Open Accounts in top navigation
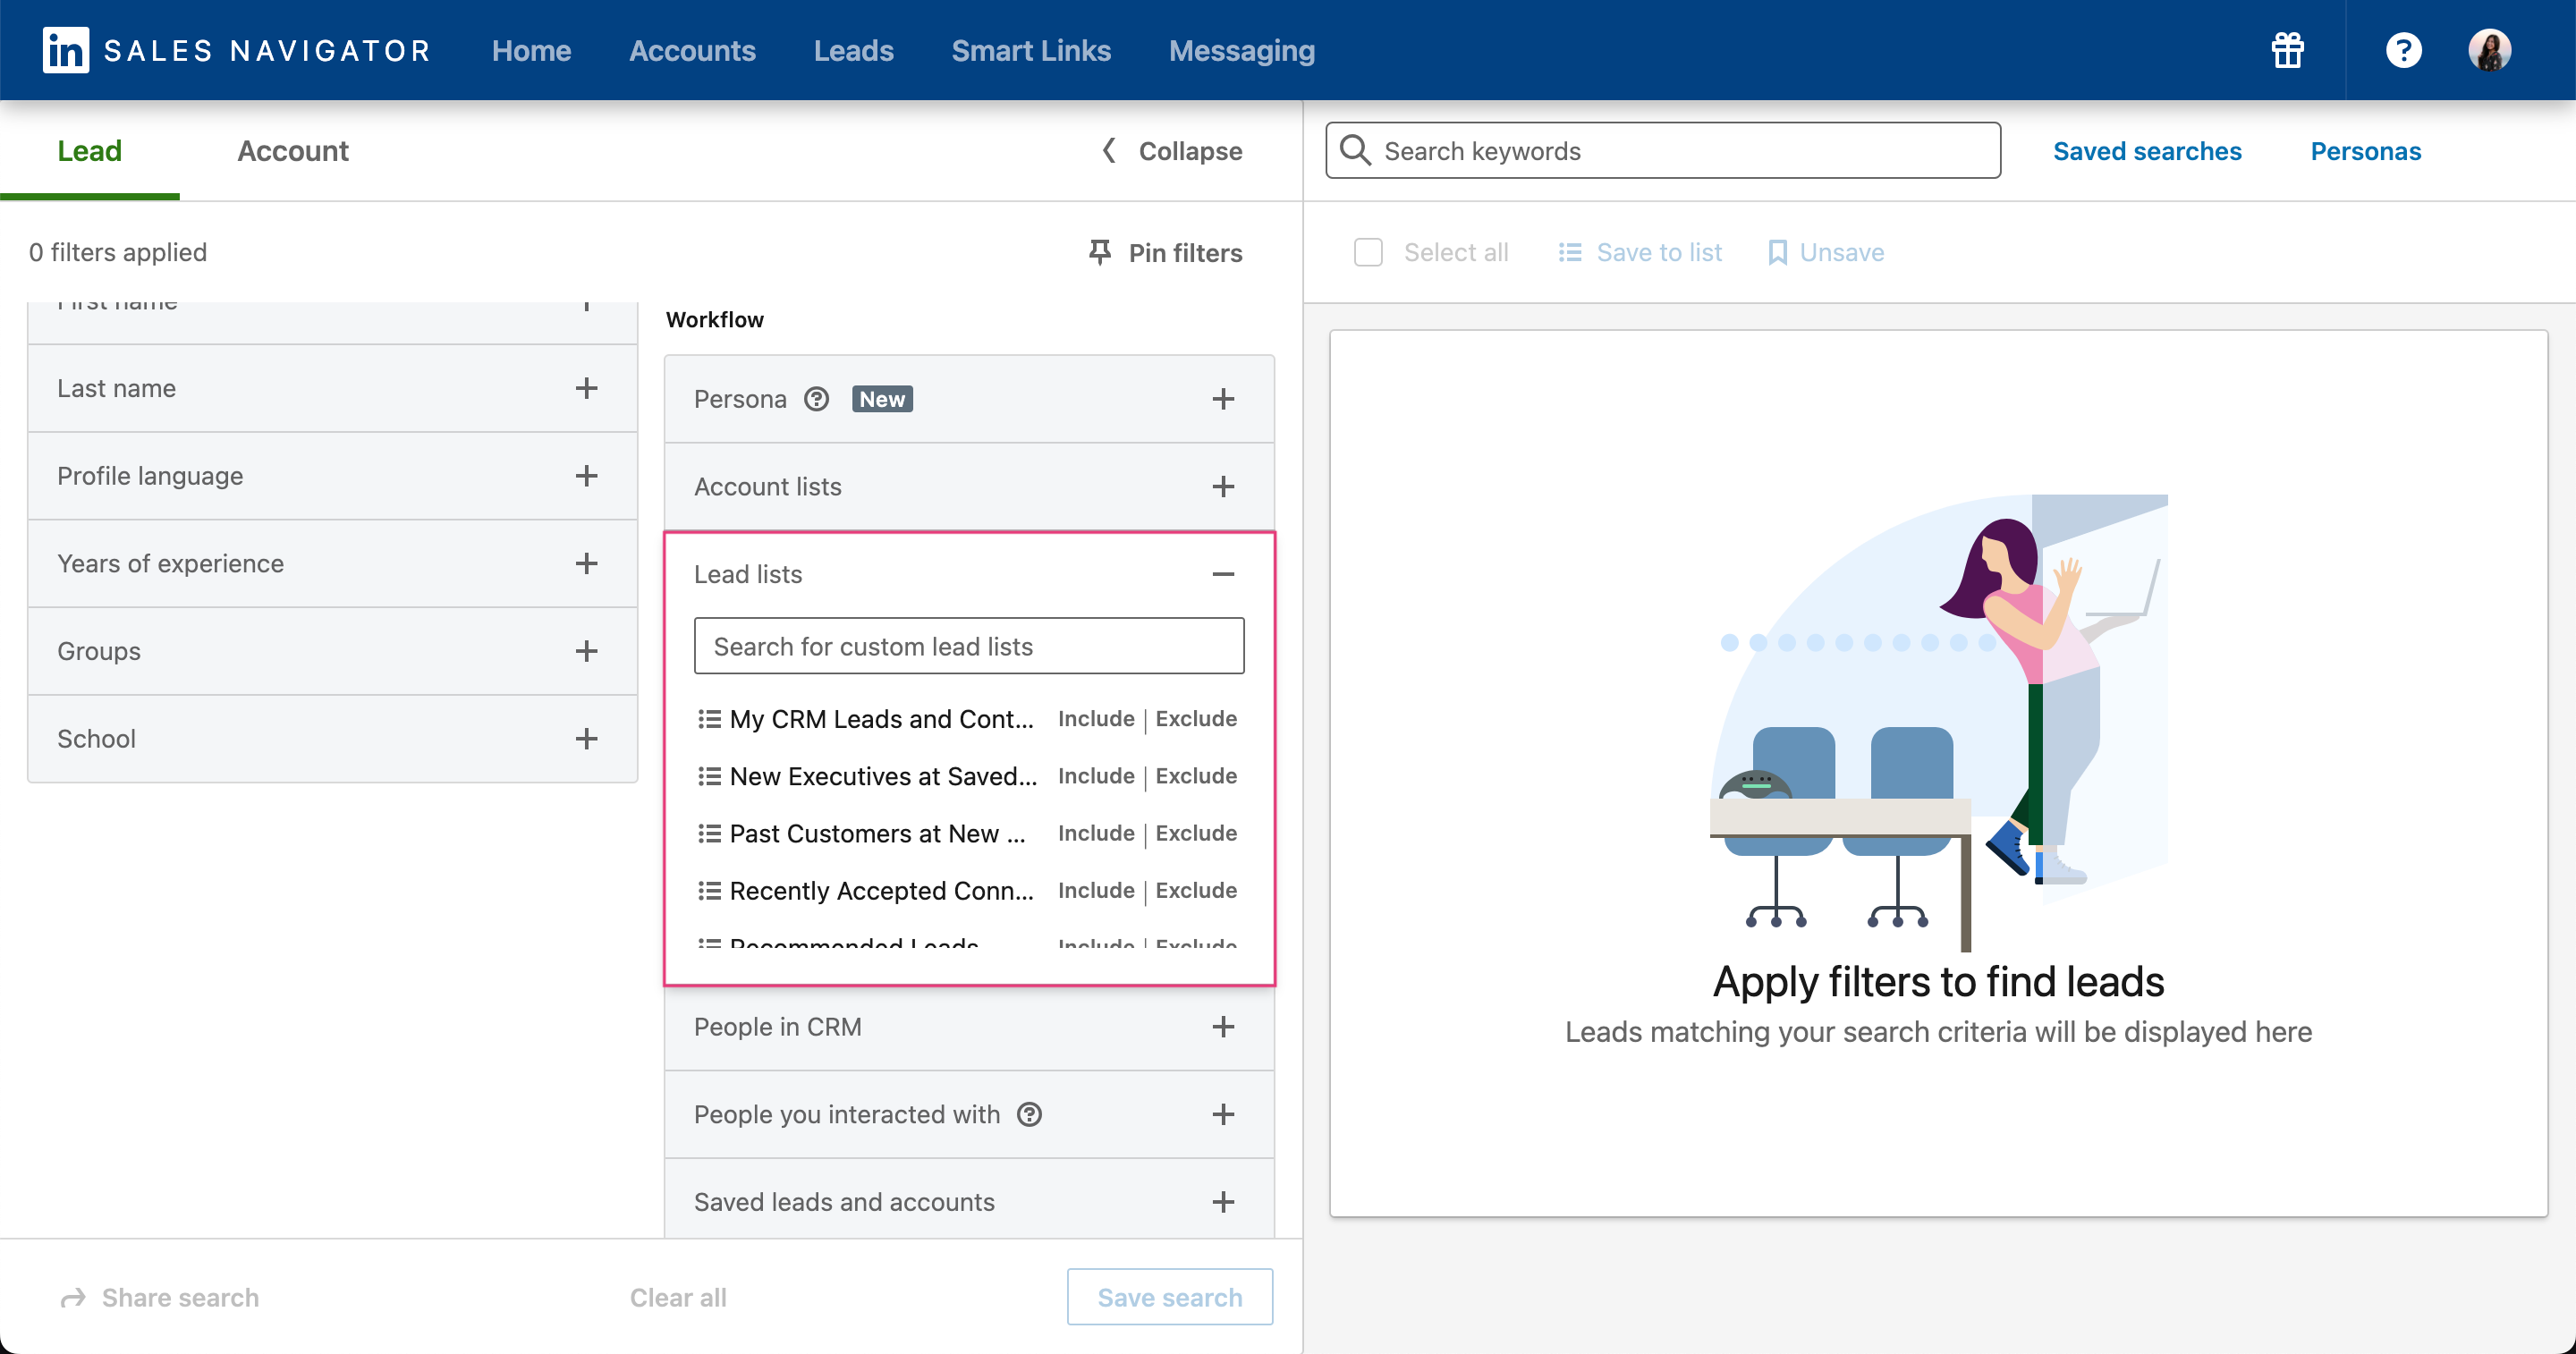 692,50
